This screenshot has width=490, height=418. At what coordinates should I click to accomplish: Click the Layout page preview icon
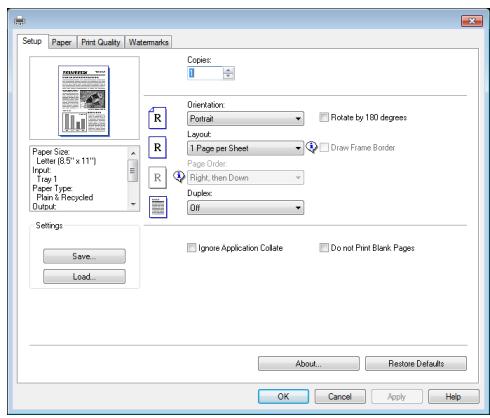tap(157, 147)
